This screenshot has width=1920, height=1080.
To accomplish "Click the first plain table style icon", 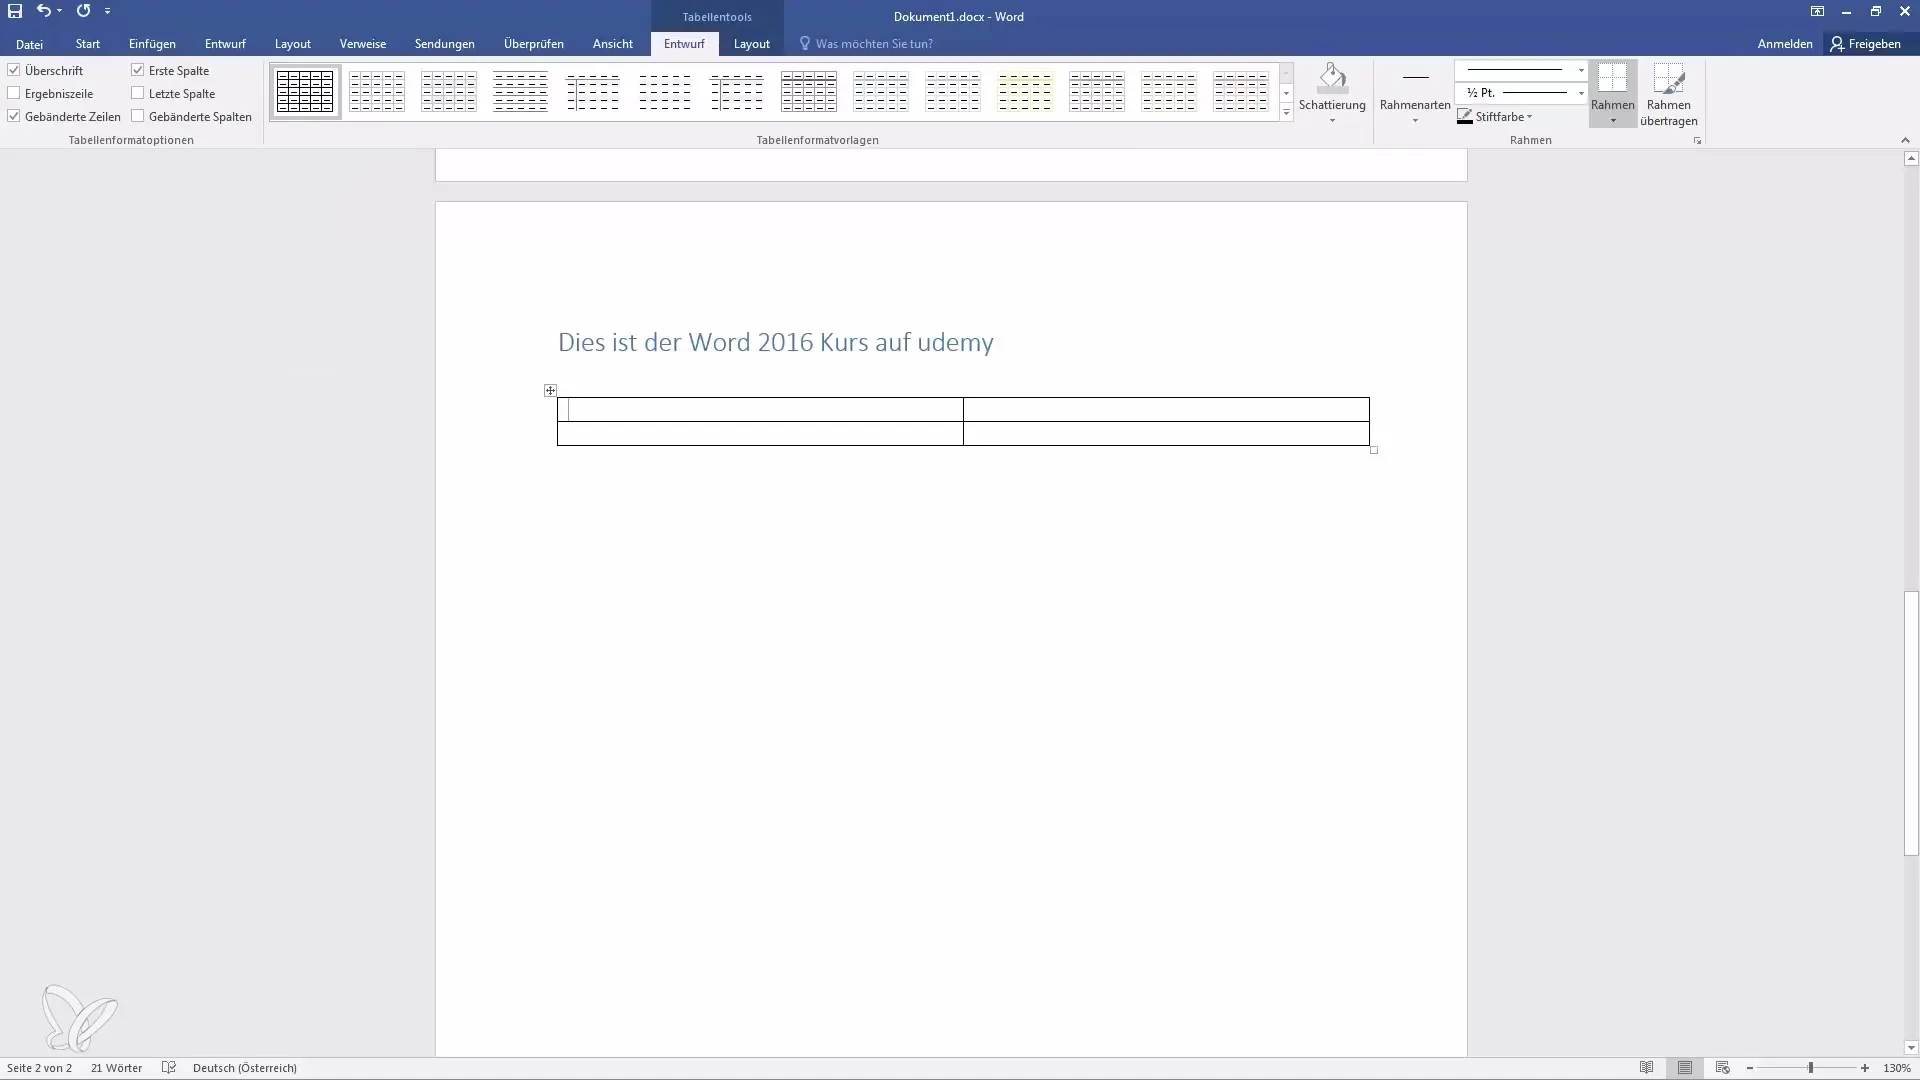I will point(305,90).
